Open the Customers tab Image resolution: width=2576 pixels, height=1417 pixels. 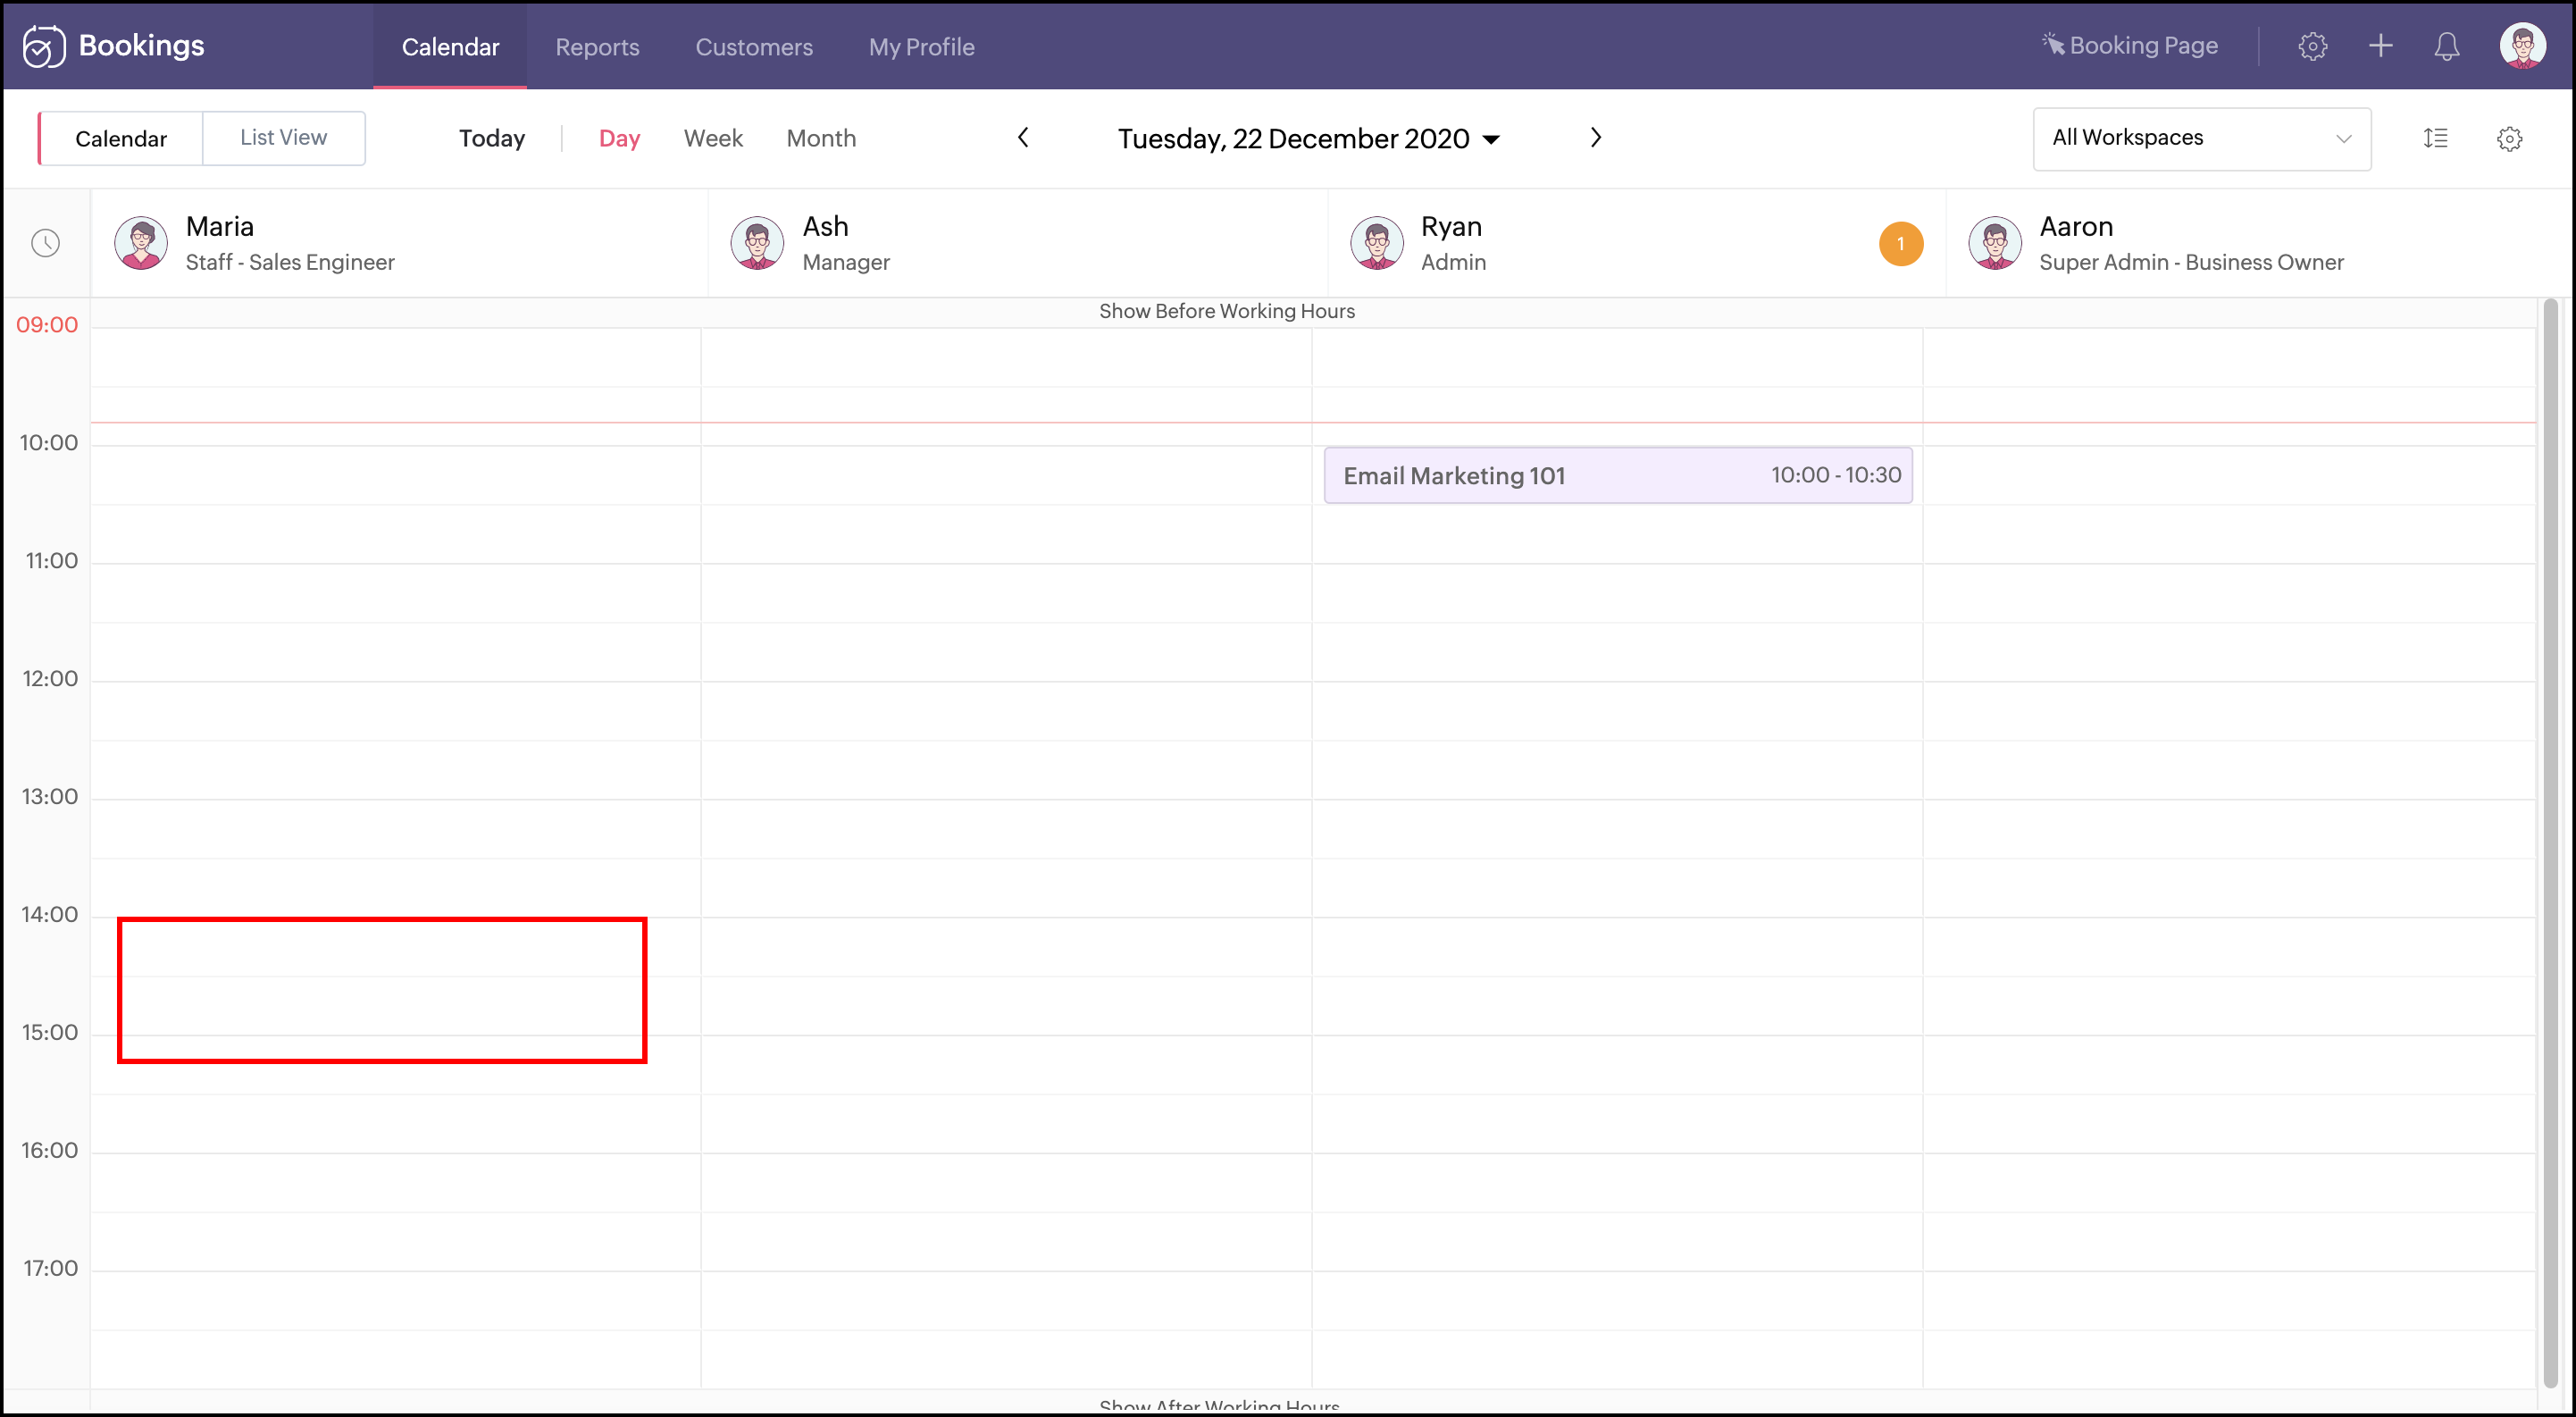753,46
